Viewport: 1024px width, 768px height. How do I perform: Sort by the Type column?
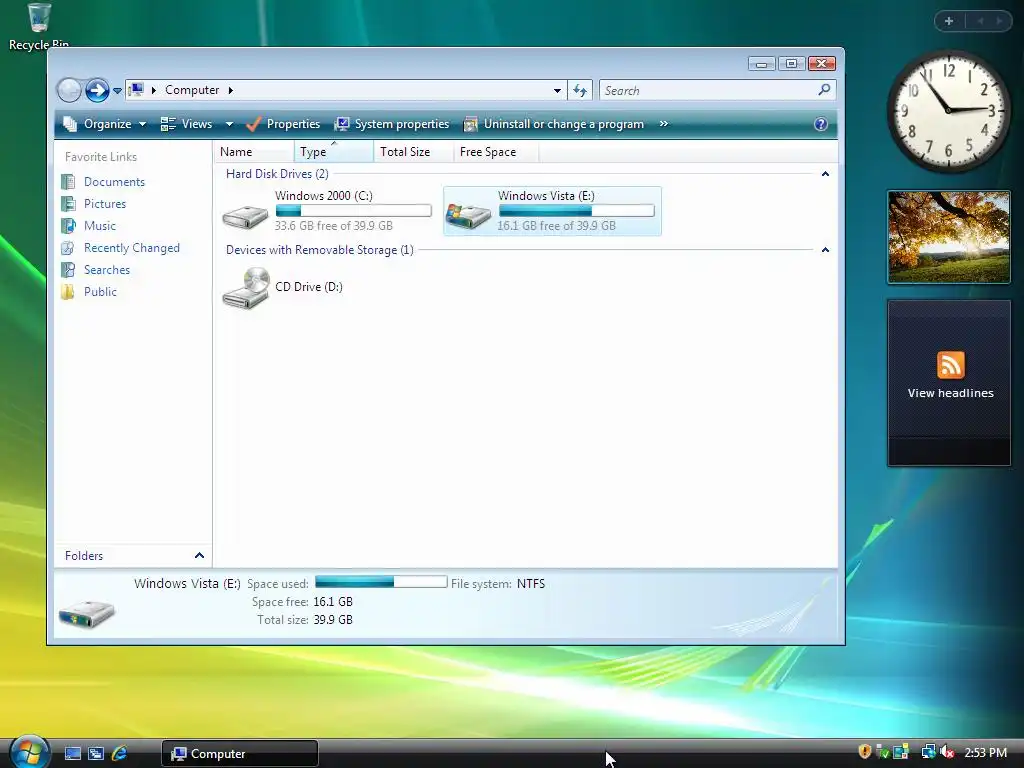(x=334, y=152)
